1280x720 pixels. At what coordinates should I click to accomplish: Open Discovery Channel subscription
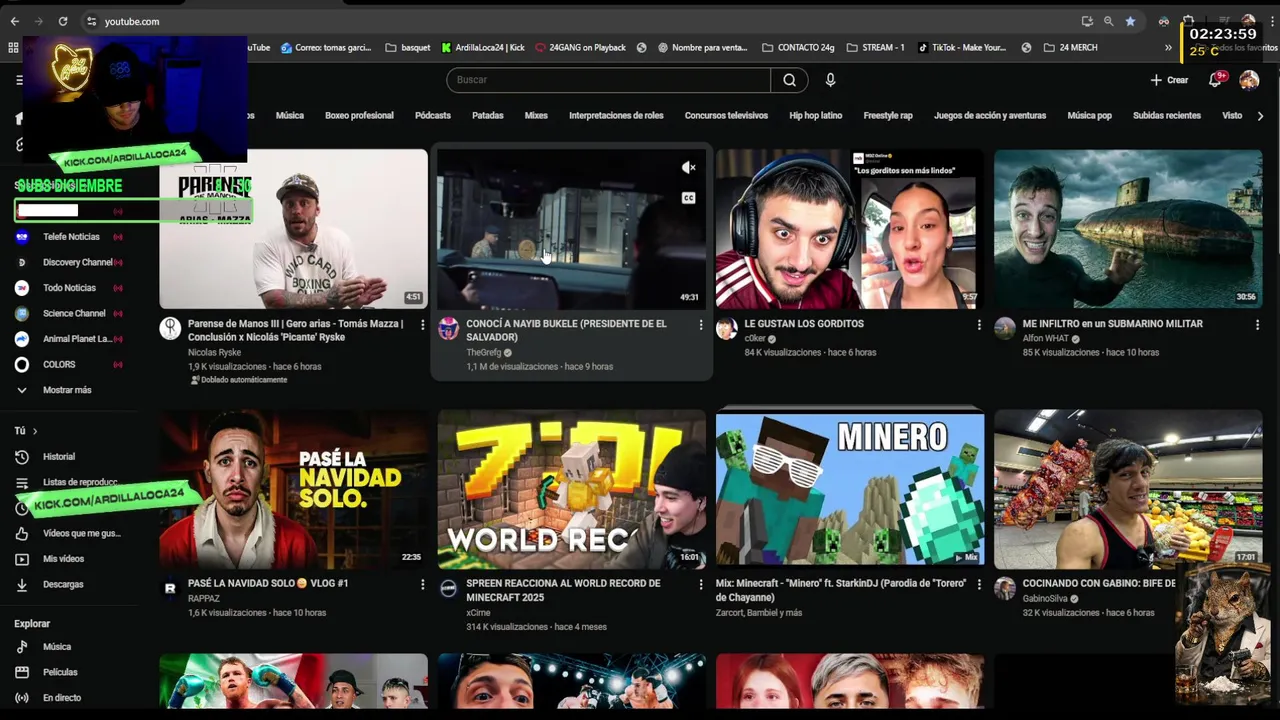click(77, 263)
